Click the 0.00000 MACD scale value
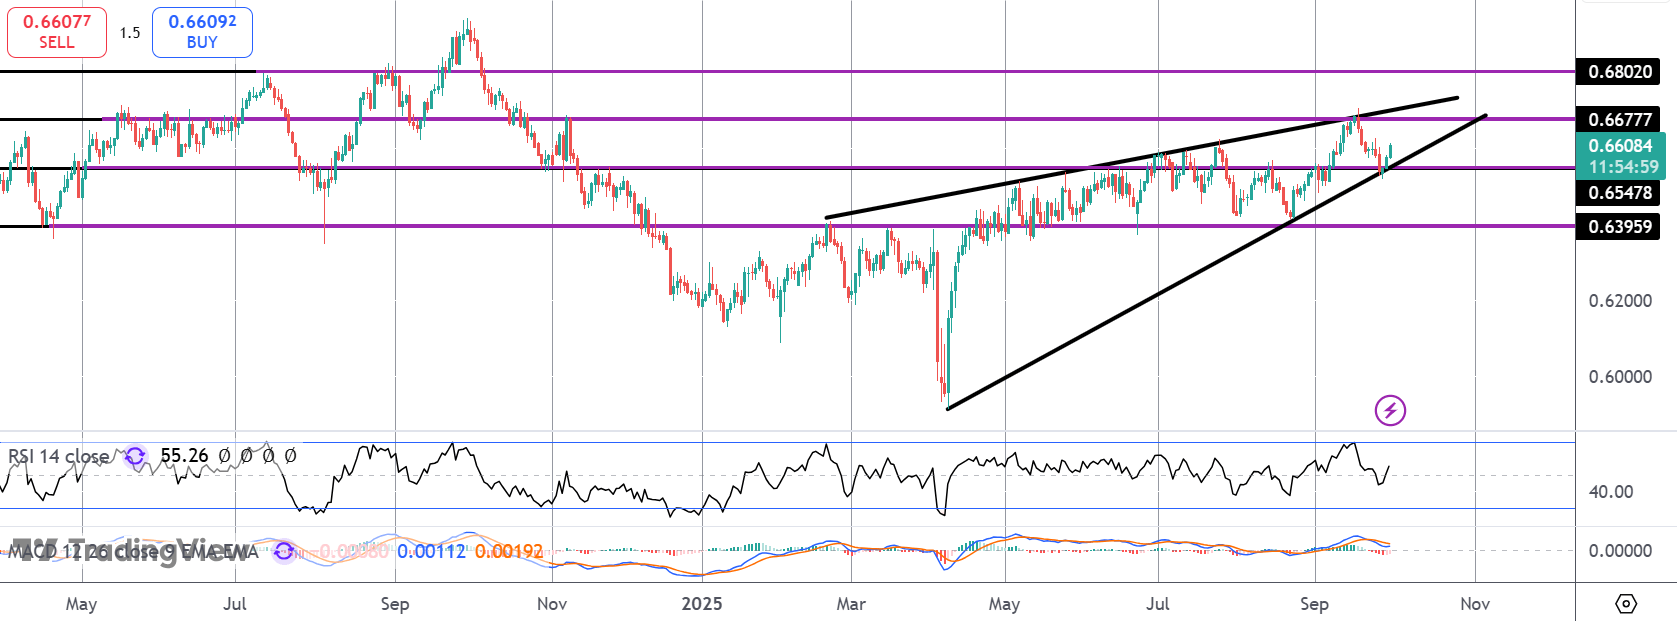 [1620, 551]
